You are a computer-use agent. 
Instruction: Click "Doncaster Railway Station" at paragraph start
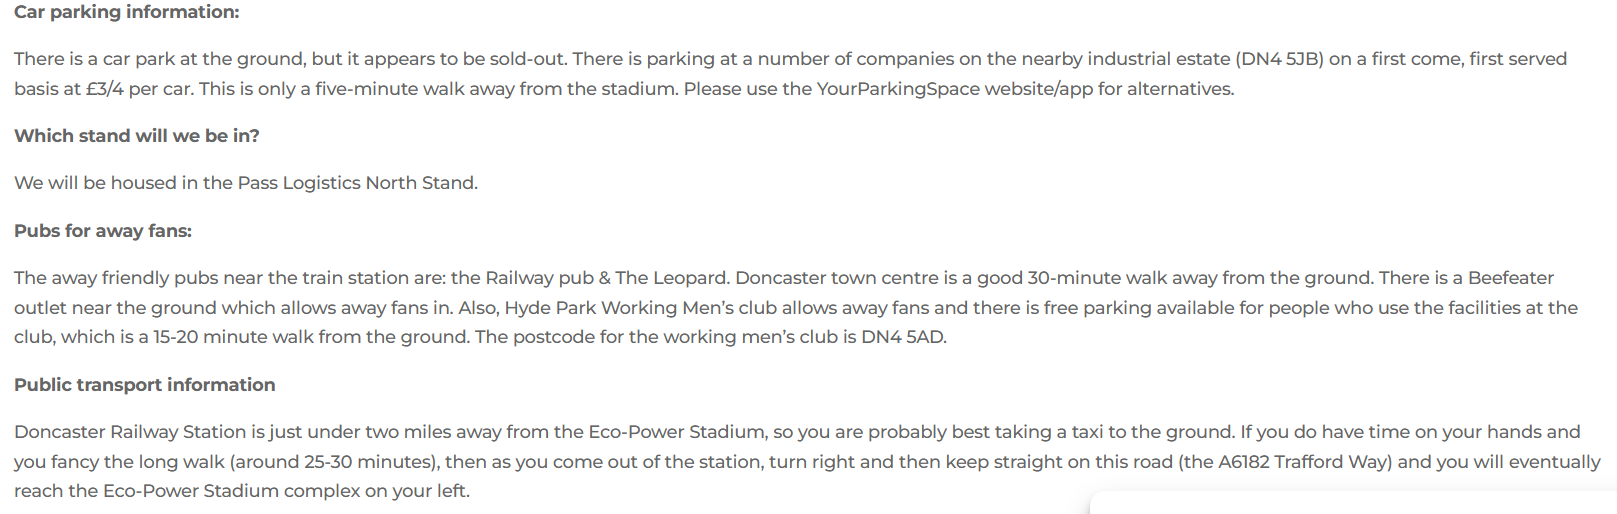click(130, 432)
